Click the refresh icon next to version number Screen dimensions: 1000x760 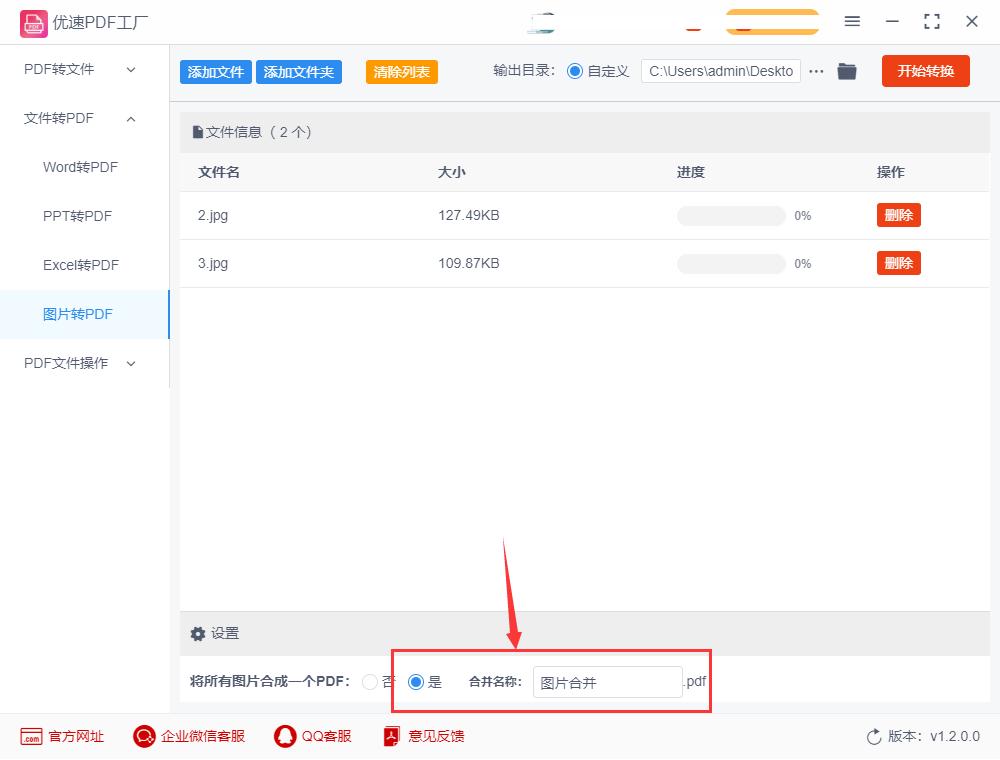click(873, 736)
